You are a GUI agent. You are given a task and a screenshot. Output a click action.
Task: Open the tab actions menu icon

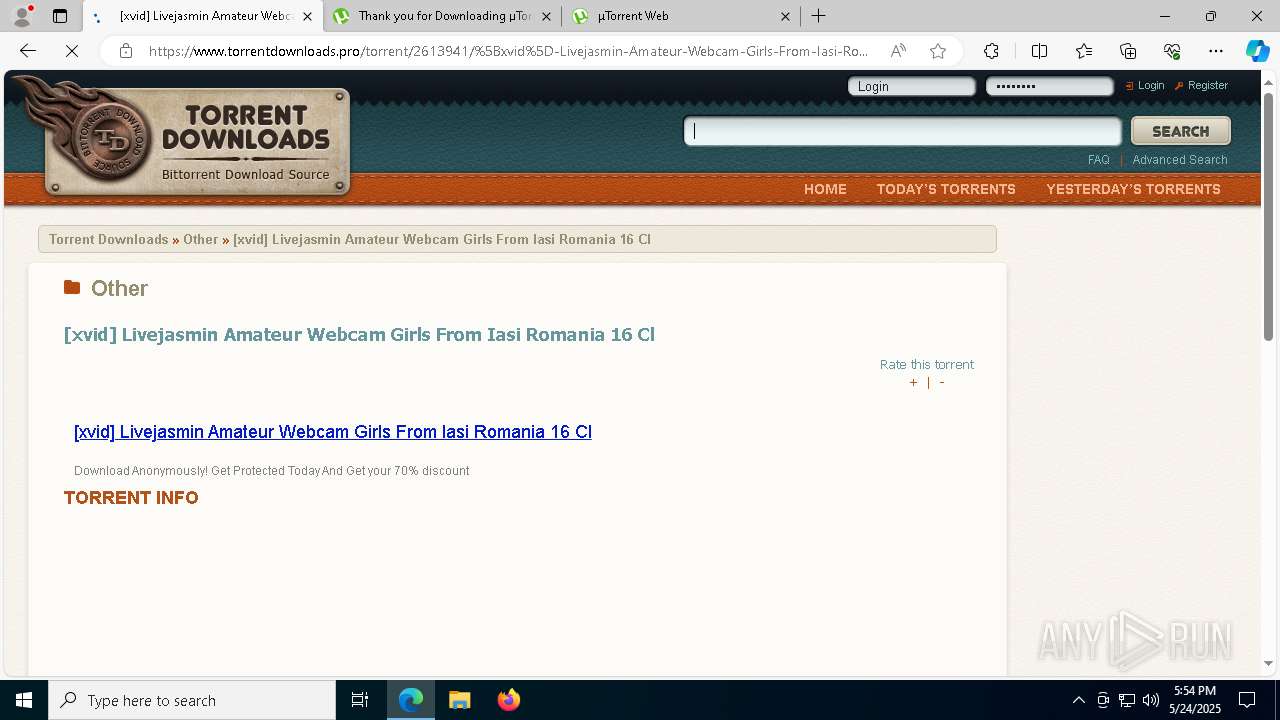coord(60,16)
